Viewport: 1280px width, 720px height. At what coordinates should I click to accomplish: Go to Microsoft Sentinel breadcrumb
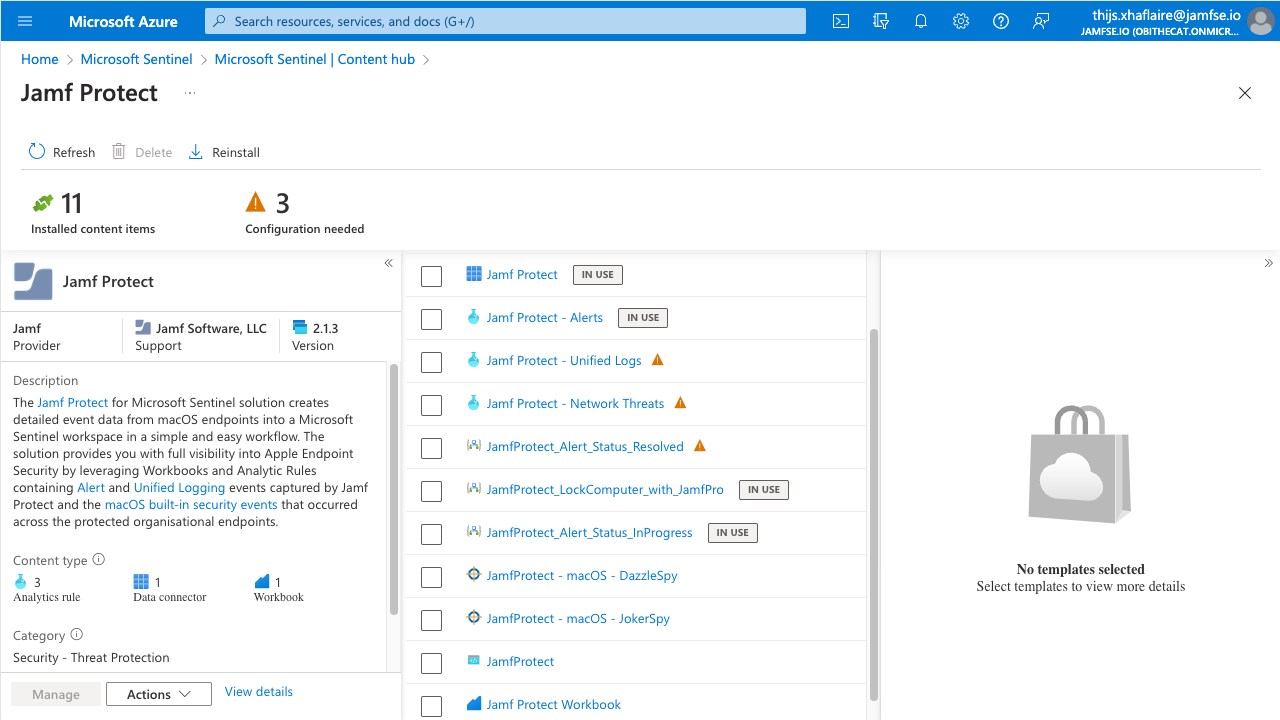[136, 59]
